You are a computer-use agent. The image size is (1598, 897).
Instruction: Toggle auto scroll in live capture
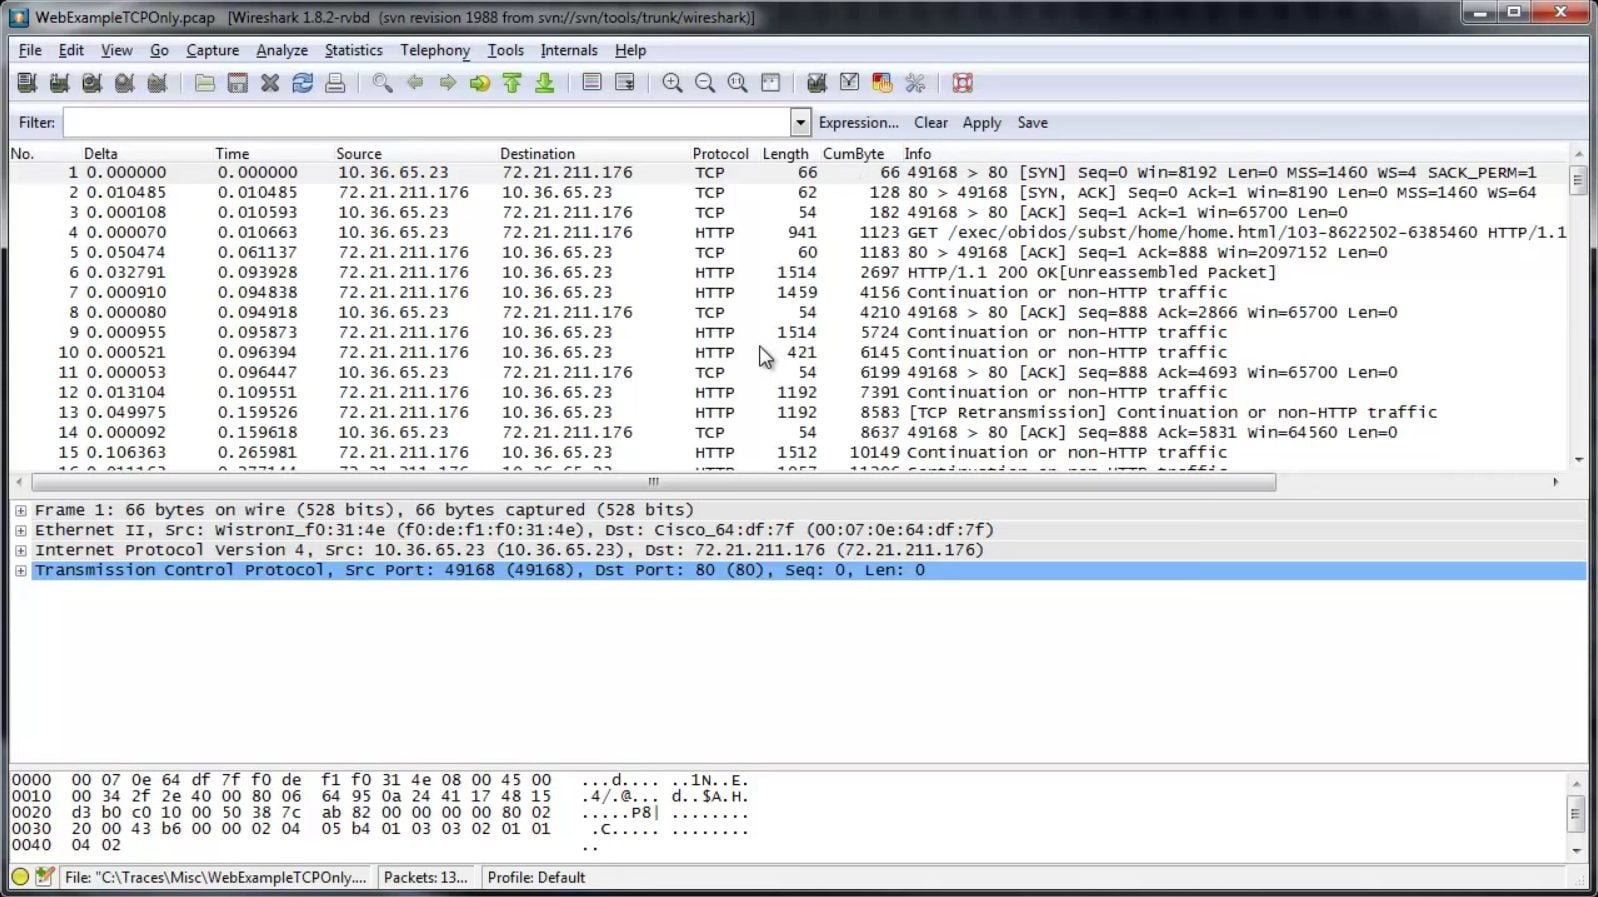625,83
